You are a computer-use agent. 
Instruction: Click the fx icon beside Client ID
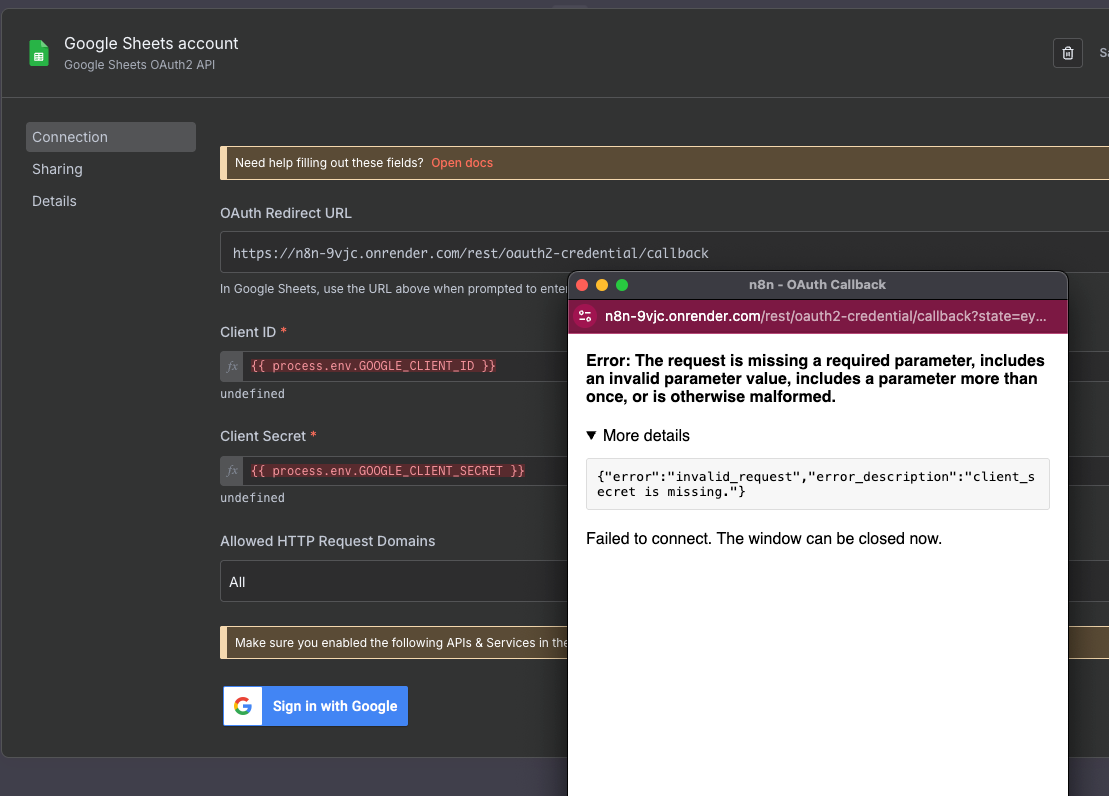[232, 366]
